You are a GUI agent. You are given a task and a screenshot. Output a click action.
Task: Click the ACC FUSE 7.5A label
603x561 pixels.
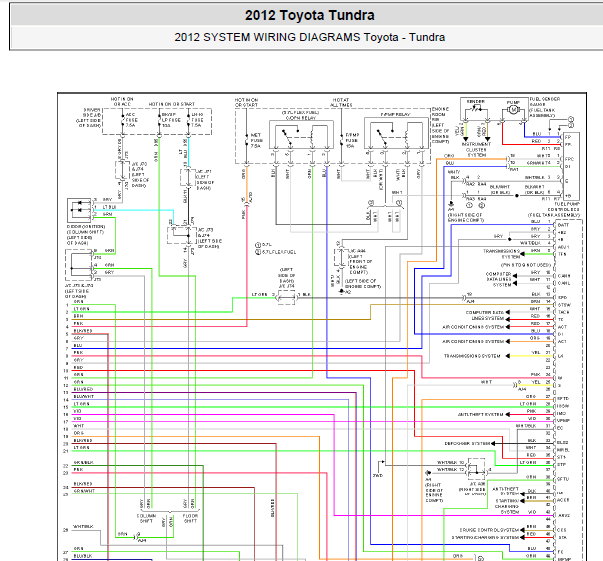point(131,120)
